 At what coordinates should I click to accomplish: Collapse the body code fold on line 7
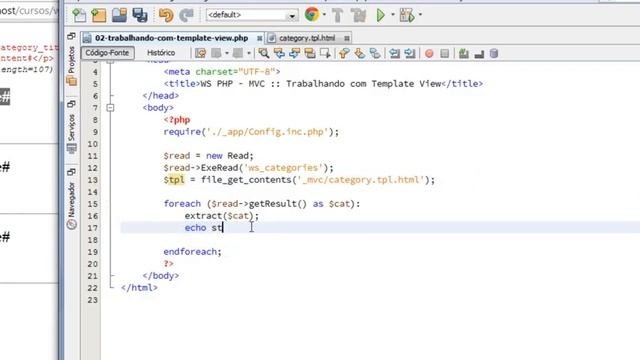point(110,108)
